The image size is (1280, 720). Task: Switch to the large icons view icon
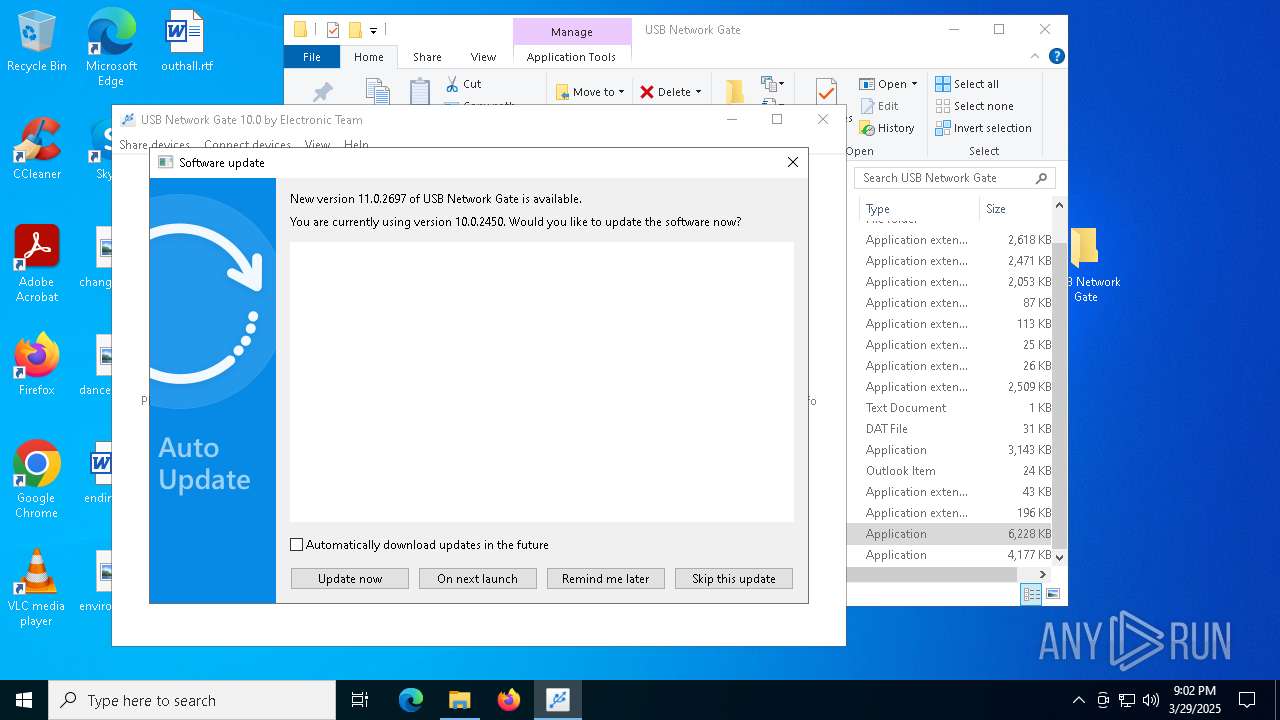click(1052, 594)
